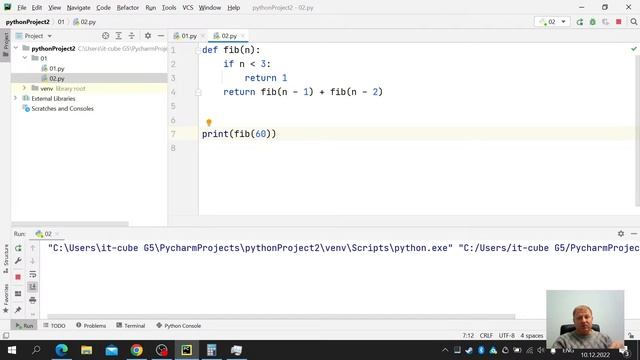Screen dimensions: 640x360
Task: Open the VCS menu
Action: pyautogui.click(x=188, y=8)
